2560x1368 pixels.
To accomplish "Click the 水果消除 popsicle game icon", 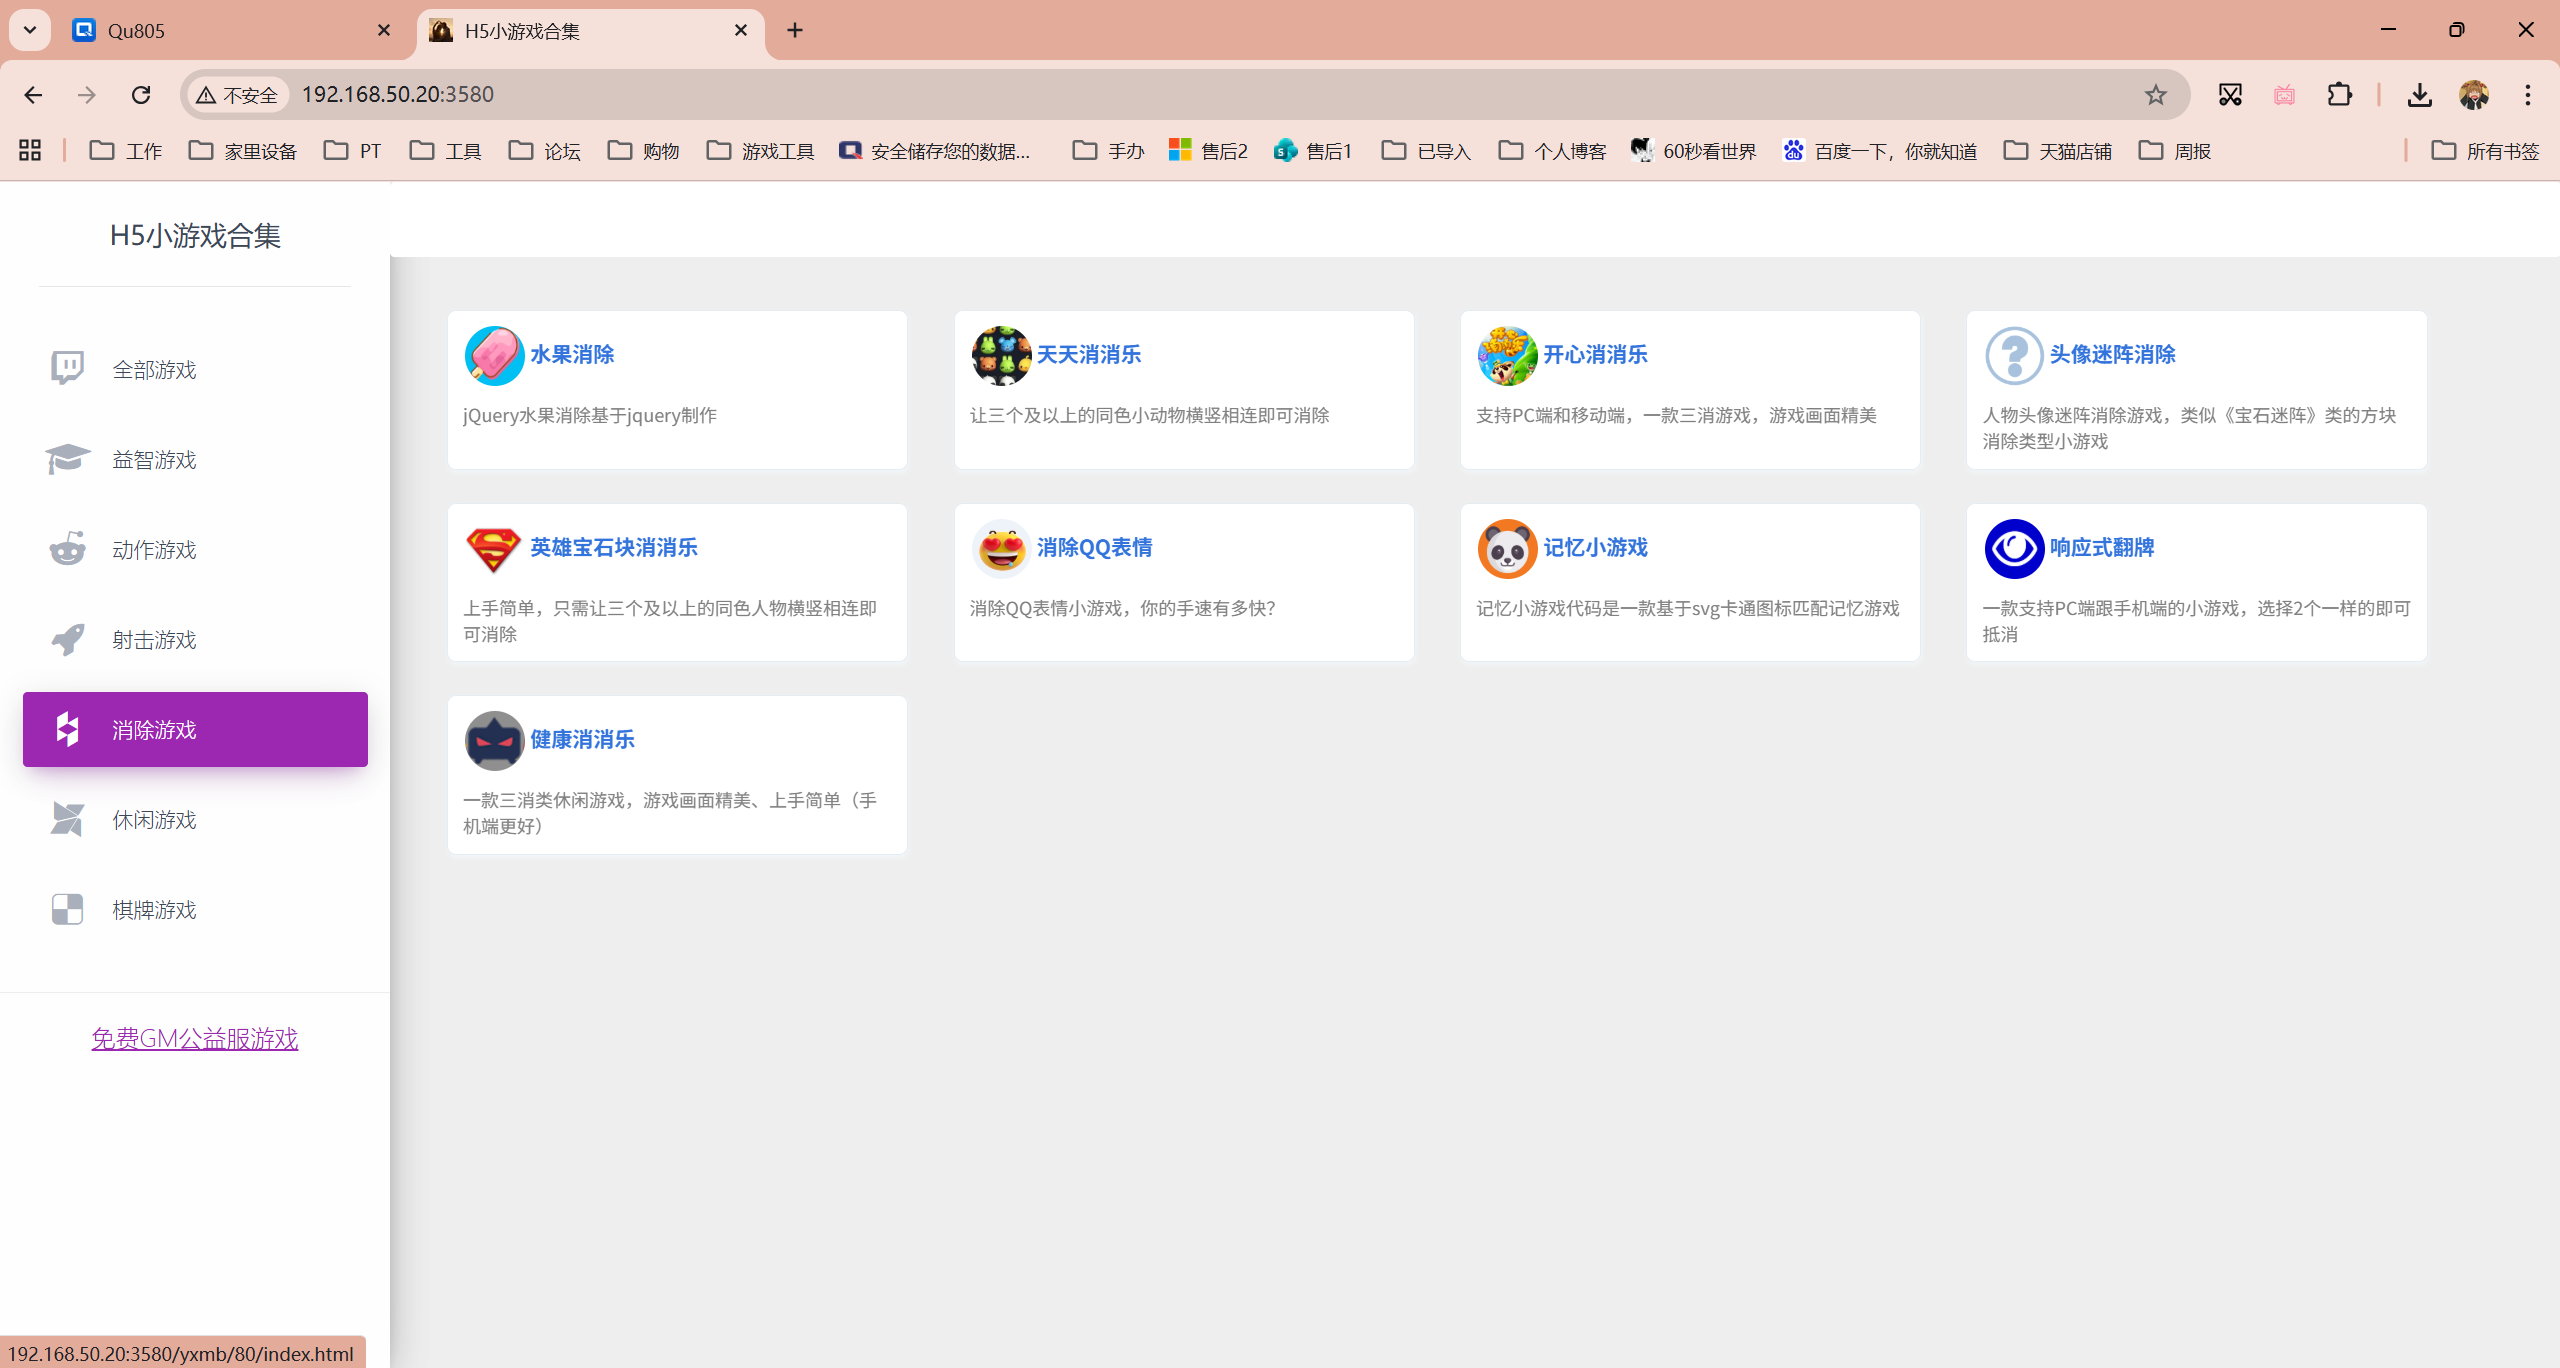I will pyautogui.click(x=494, y=355).
